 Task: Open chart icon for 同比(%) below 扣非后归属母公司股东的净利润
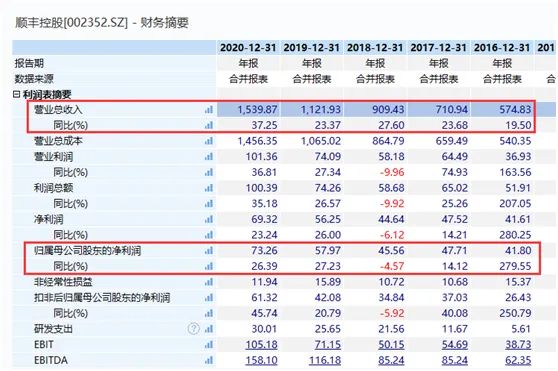[x=209, y=313]
